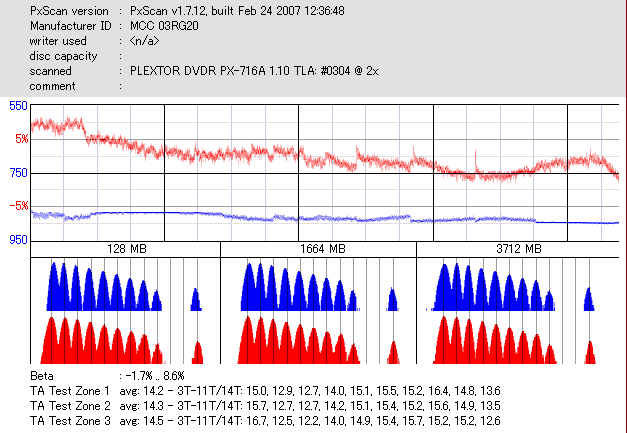The height and width of the screenshot is (433, 627).
Task: Select the 'PxScan v1.7.12, built Feb 24 2007 12:36:48' text
Action: (x=237, y=11)
